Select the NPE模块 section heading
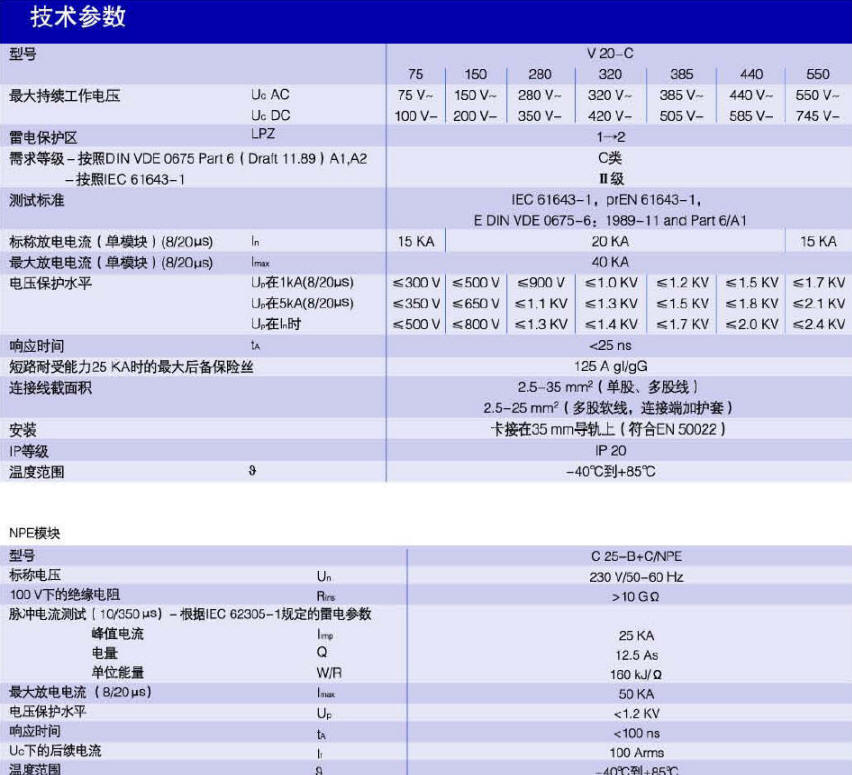 click(34, 533)
